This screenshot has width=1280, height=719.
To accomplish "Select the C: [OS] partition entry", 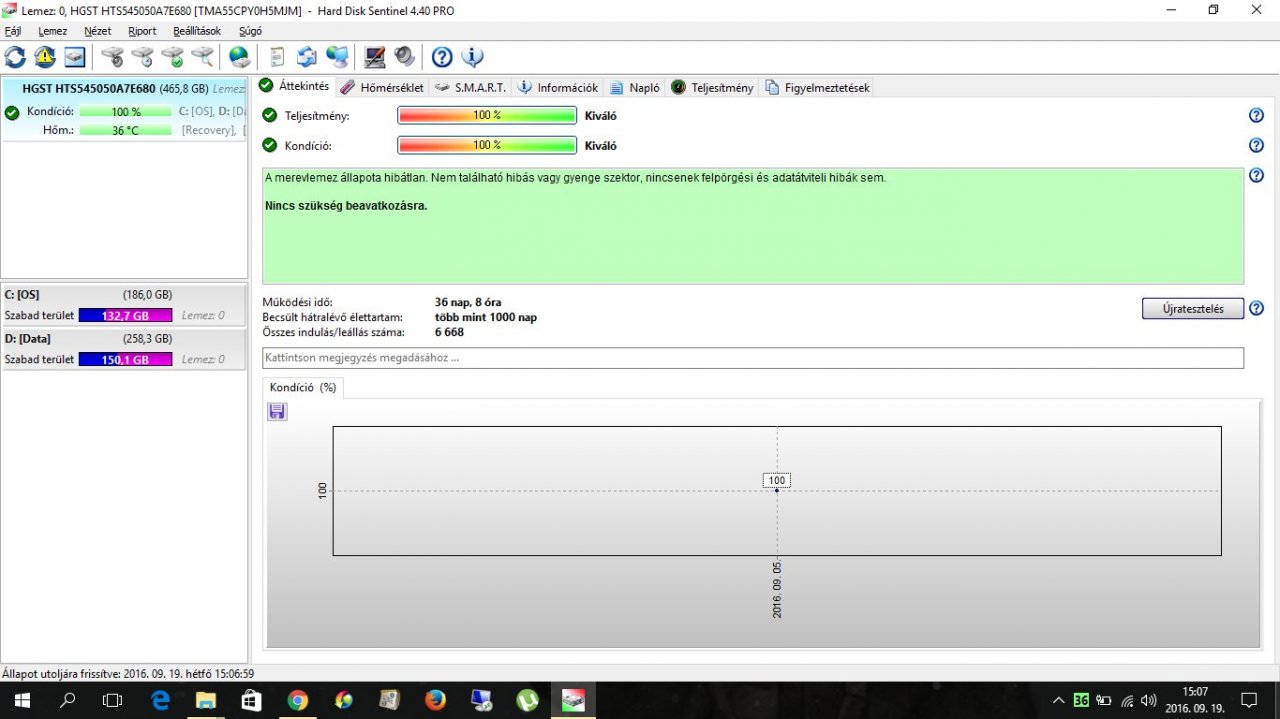I will [124, 305].
